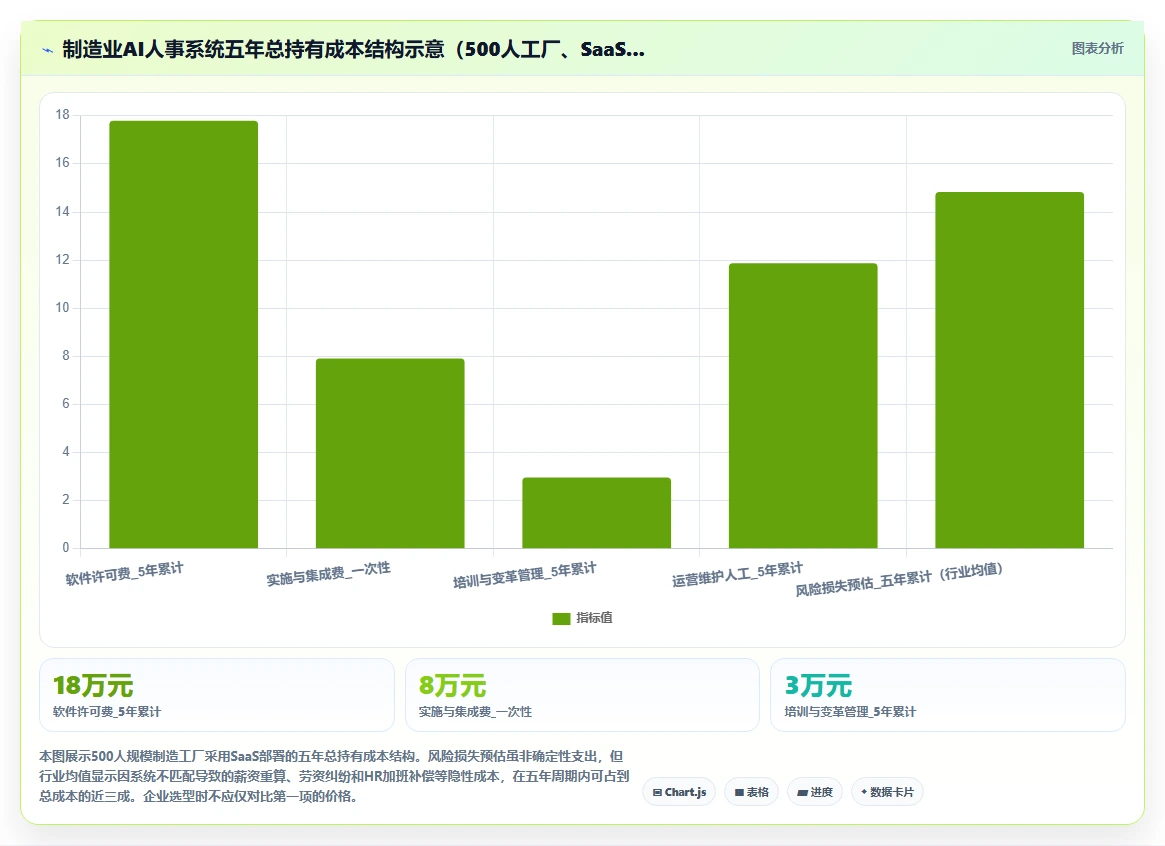The image size is (1165, 846).
Task: Click the 软件许可费_5年累计 bar
Action: 184,334
